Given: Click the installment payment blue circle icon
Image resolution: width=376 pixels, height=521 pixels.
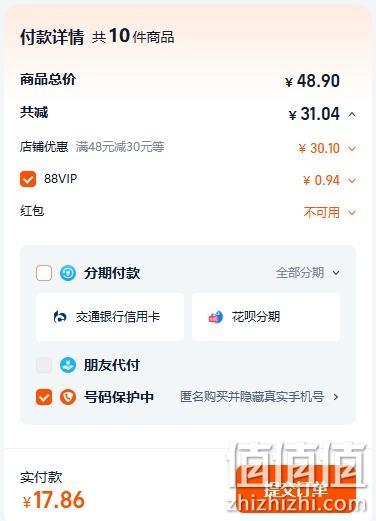Looking at the screenshot, I should pyautogui.click(x=68, y=273).
